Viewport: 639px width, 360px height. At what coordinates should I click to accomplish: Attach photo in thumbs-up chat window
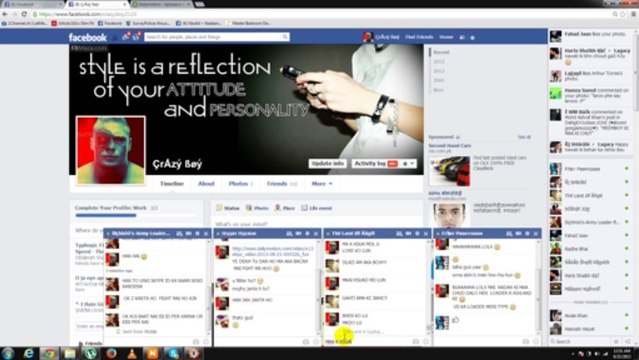point(526,342)
